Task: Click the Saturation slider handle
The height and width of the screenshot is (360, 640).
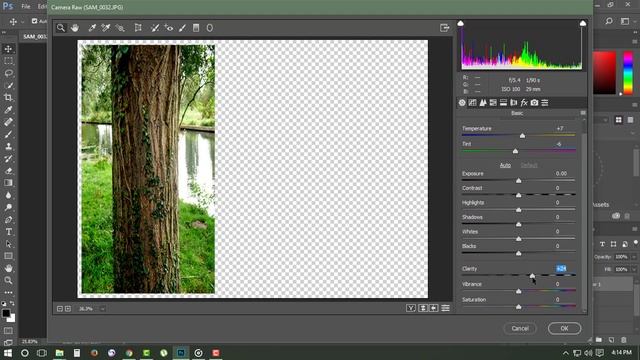Action: click(x=519, y=307)
